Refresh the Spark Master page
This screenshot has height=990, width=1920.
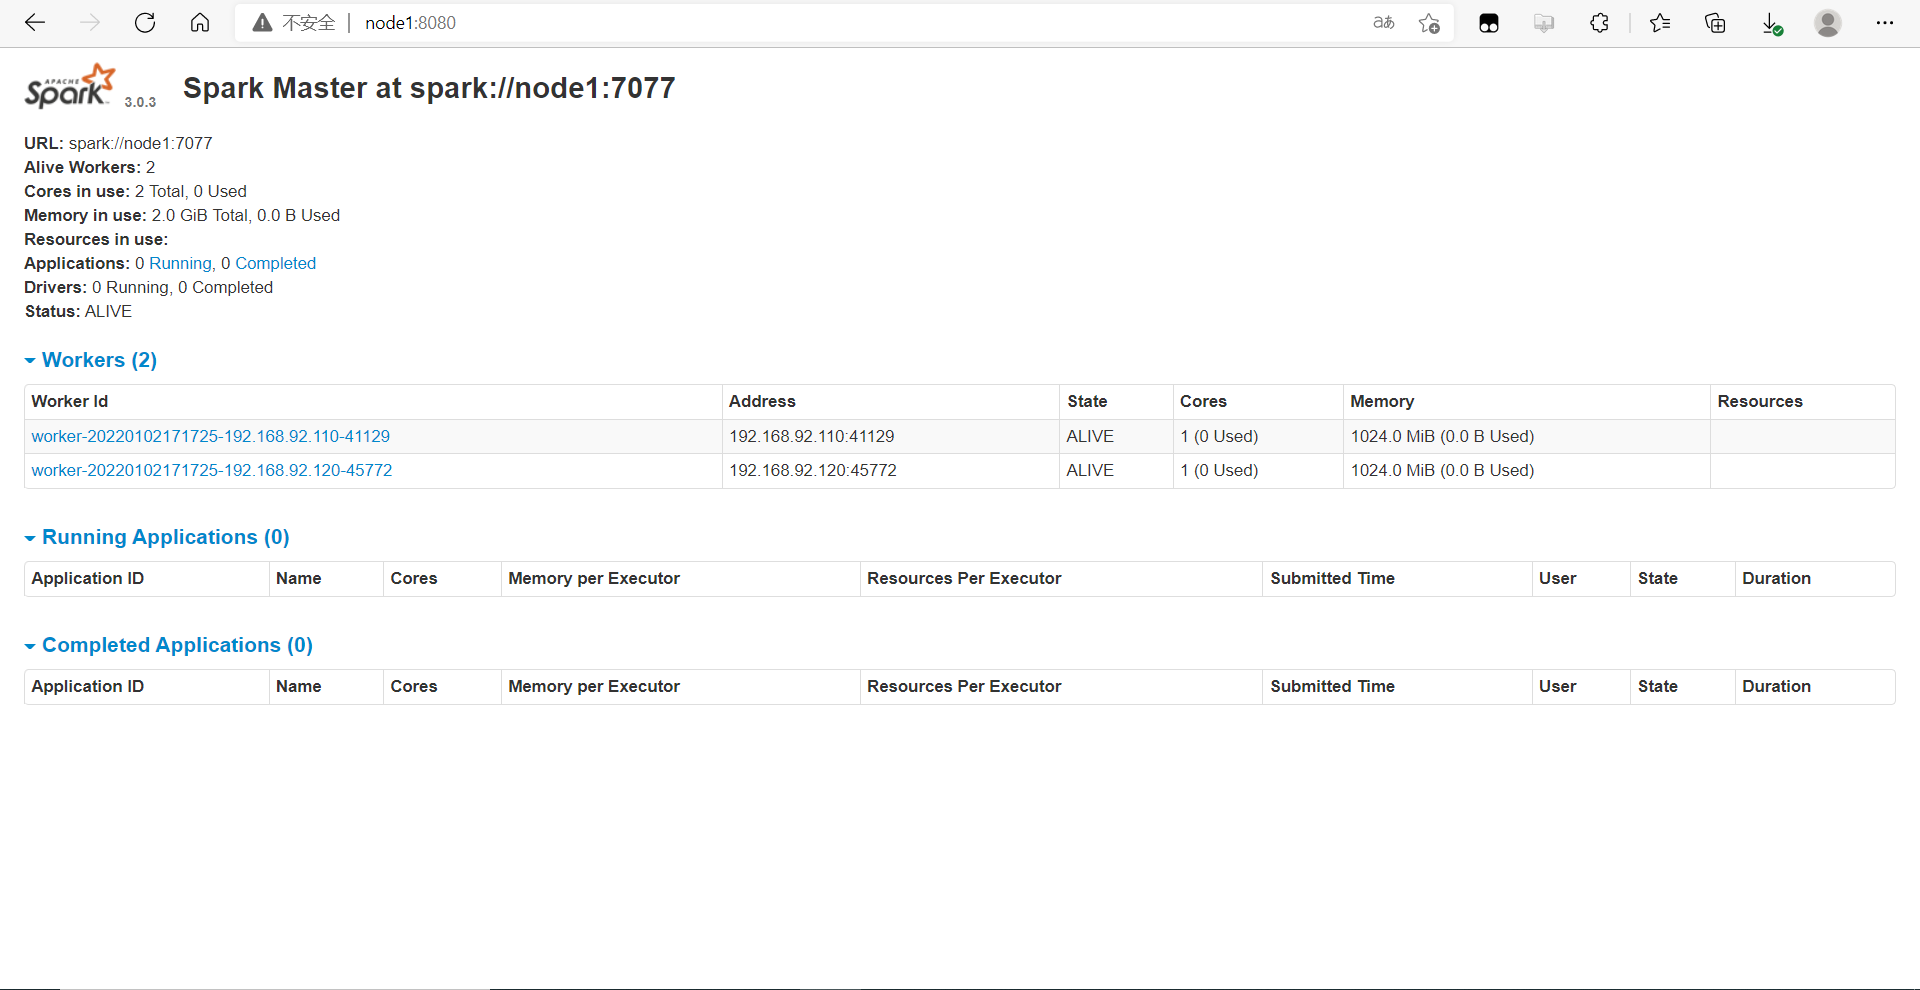(x=145, y=22)
